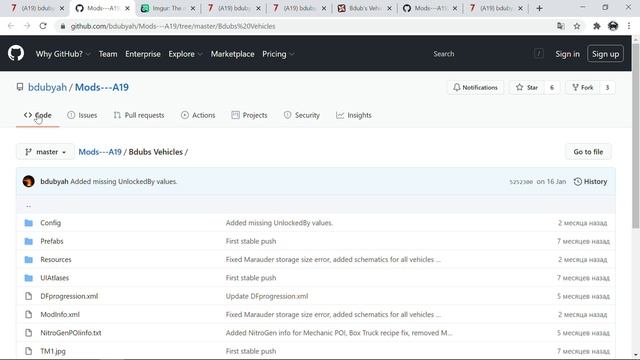The height and width of the screenshot is (360, 640).
Task: Click the 'Update DFprogression.xml' commit message
Action: click(x=267, y=296)
